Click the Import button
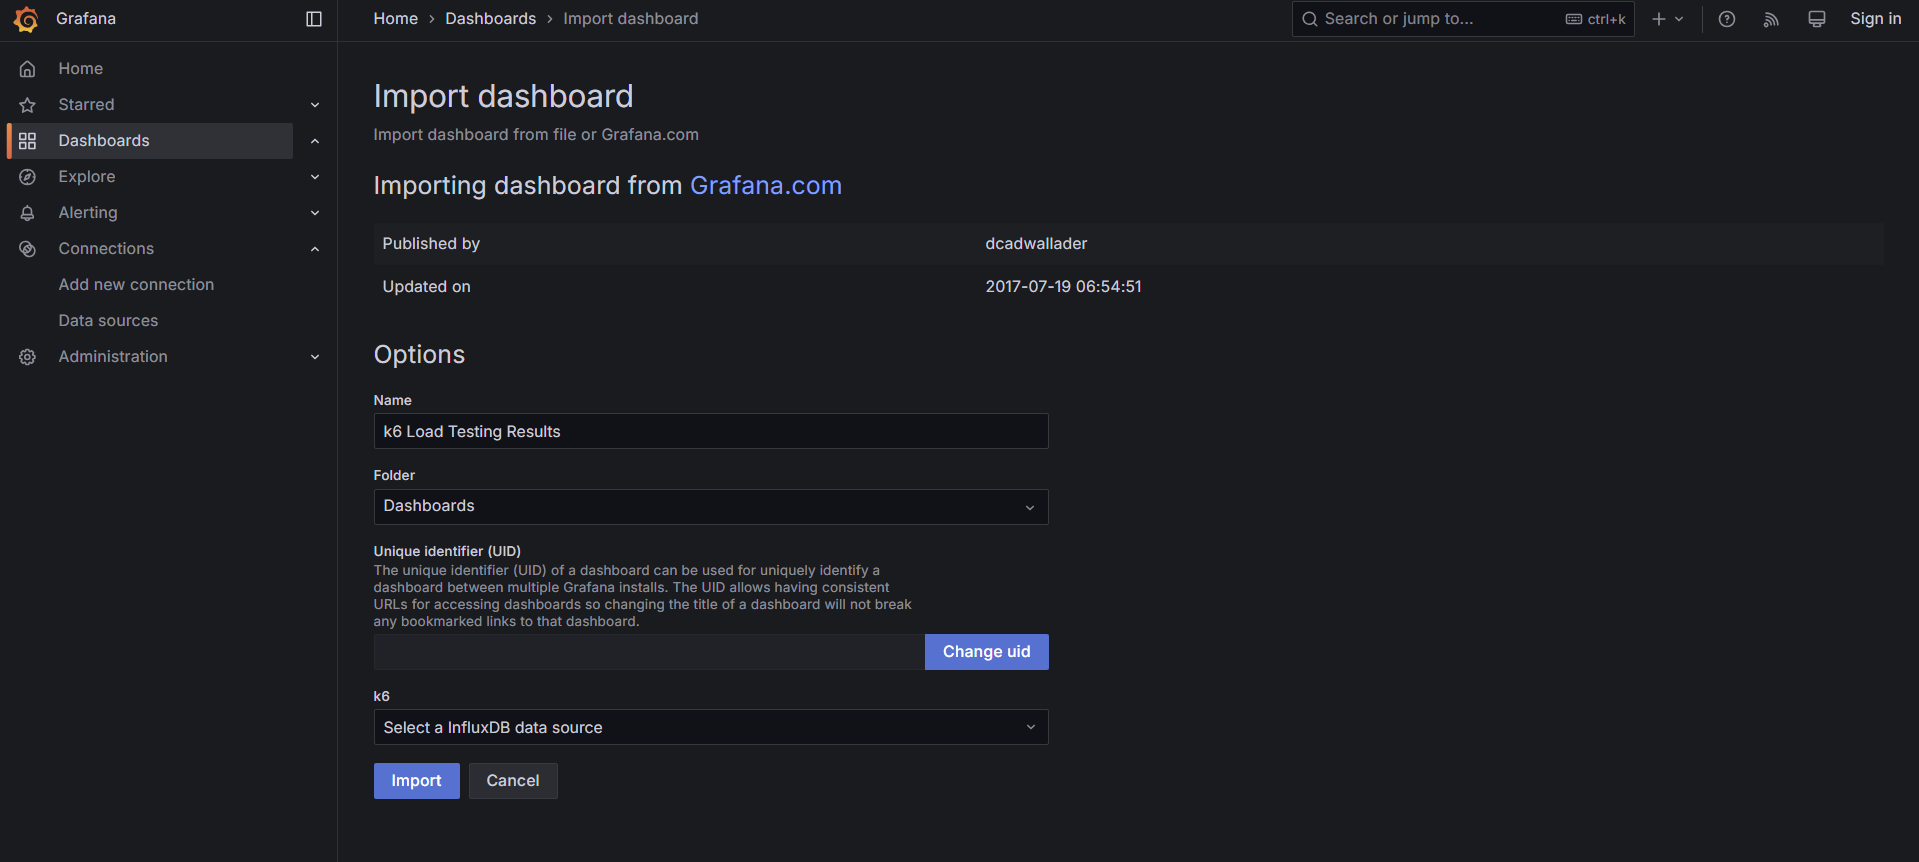The height and width of the screenshot is (862, 1919). 417,781
